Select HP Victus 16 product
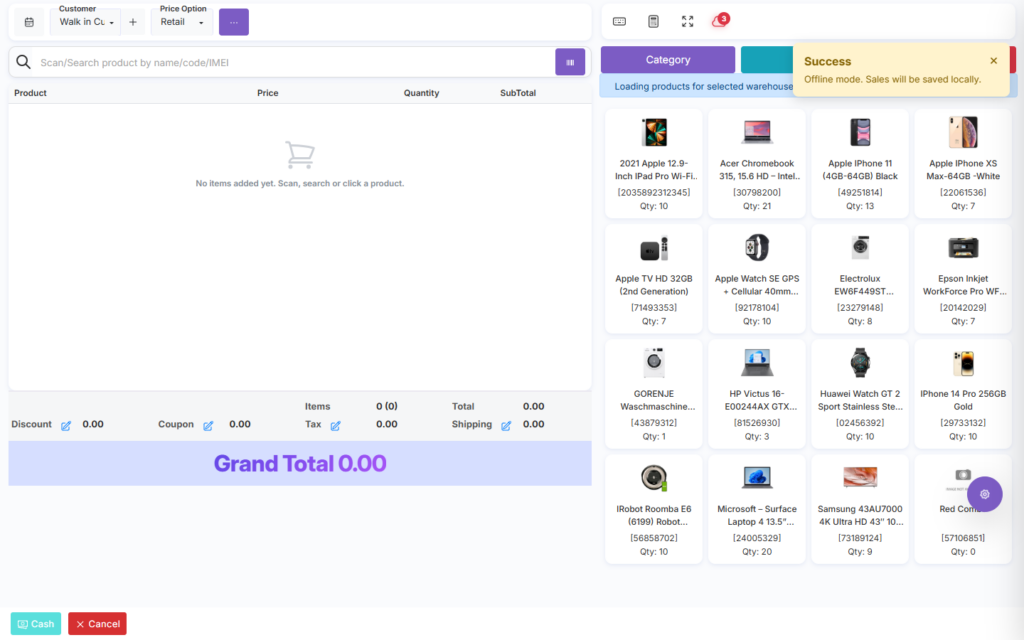Screen dimensions: 1024x640 [x=757, y=394]
